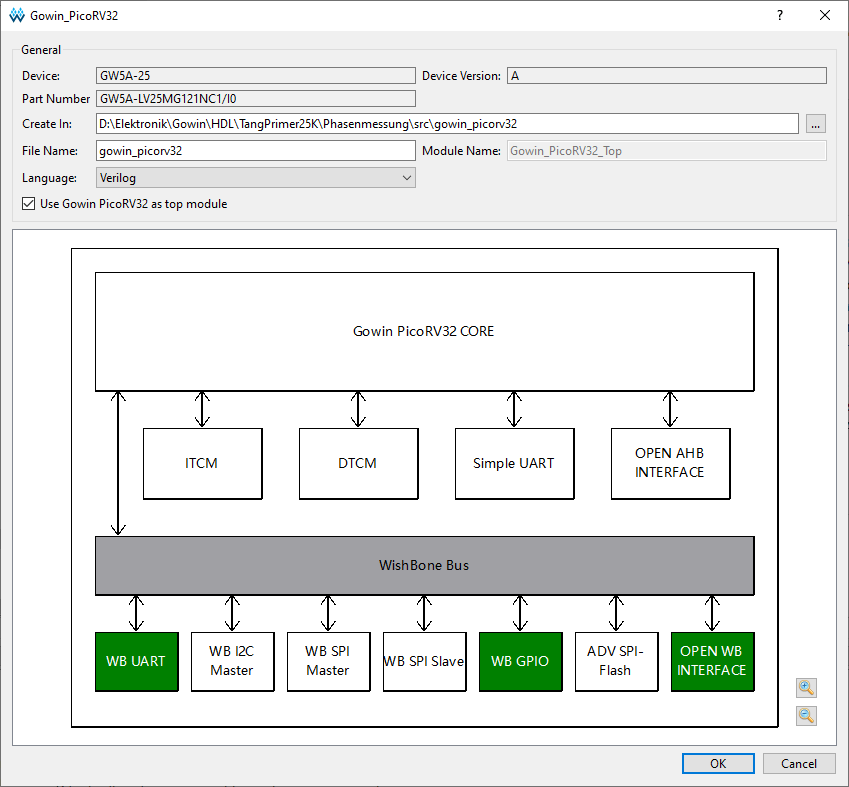Click the Language label
The width and height of the screenshot is (849, 787).
[x=49, y=178]
